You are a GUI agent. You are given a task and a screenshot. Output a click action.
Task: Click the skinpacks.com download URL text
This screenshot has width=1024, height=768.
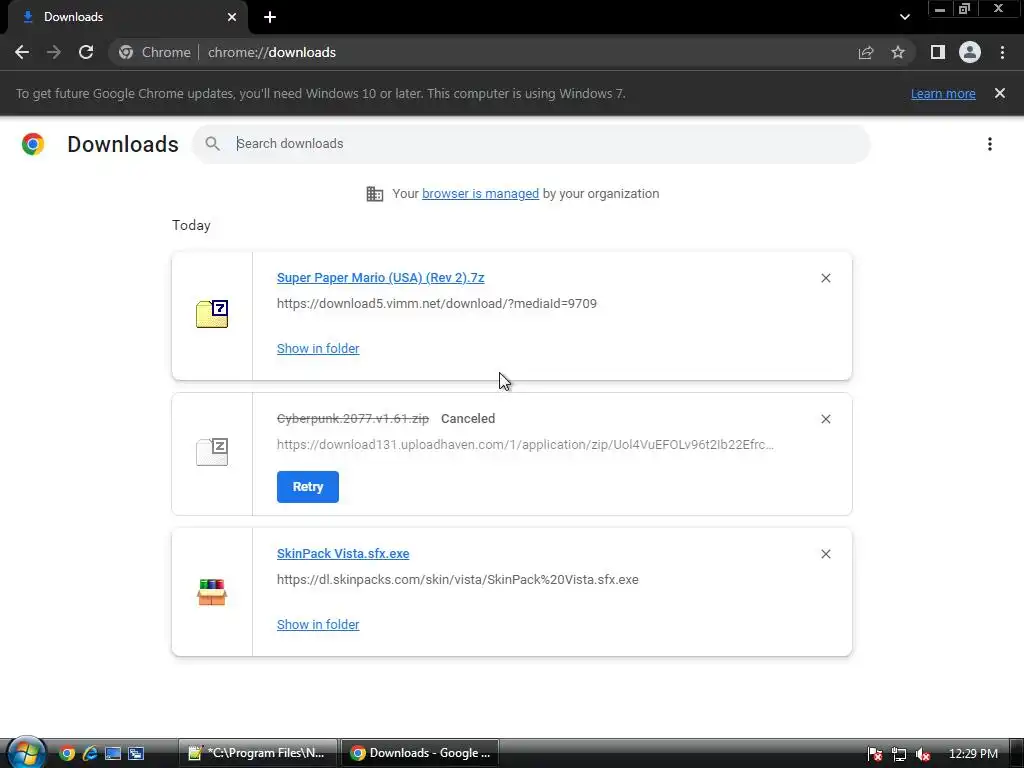pyautogui.click(x=458, y=580)
